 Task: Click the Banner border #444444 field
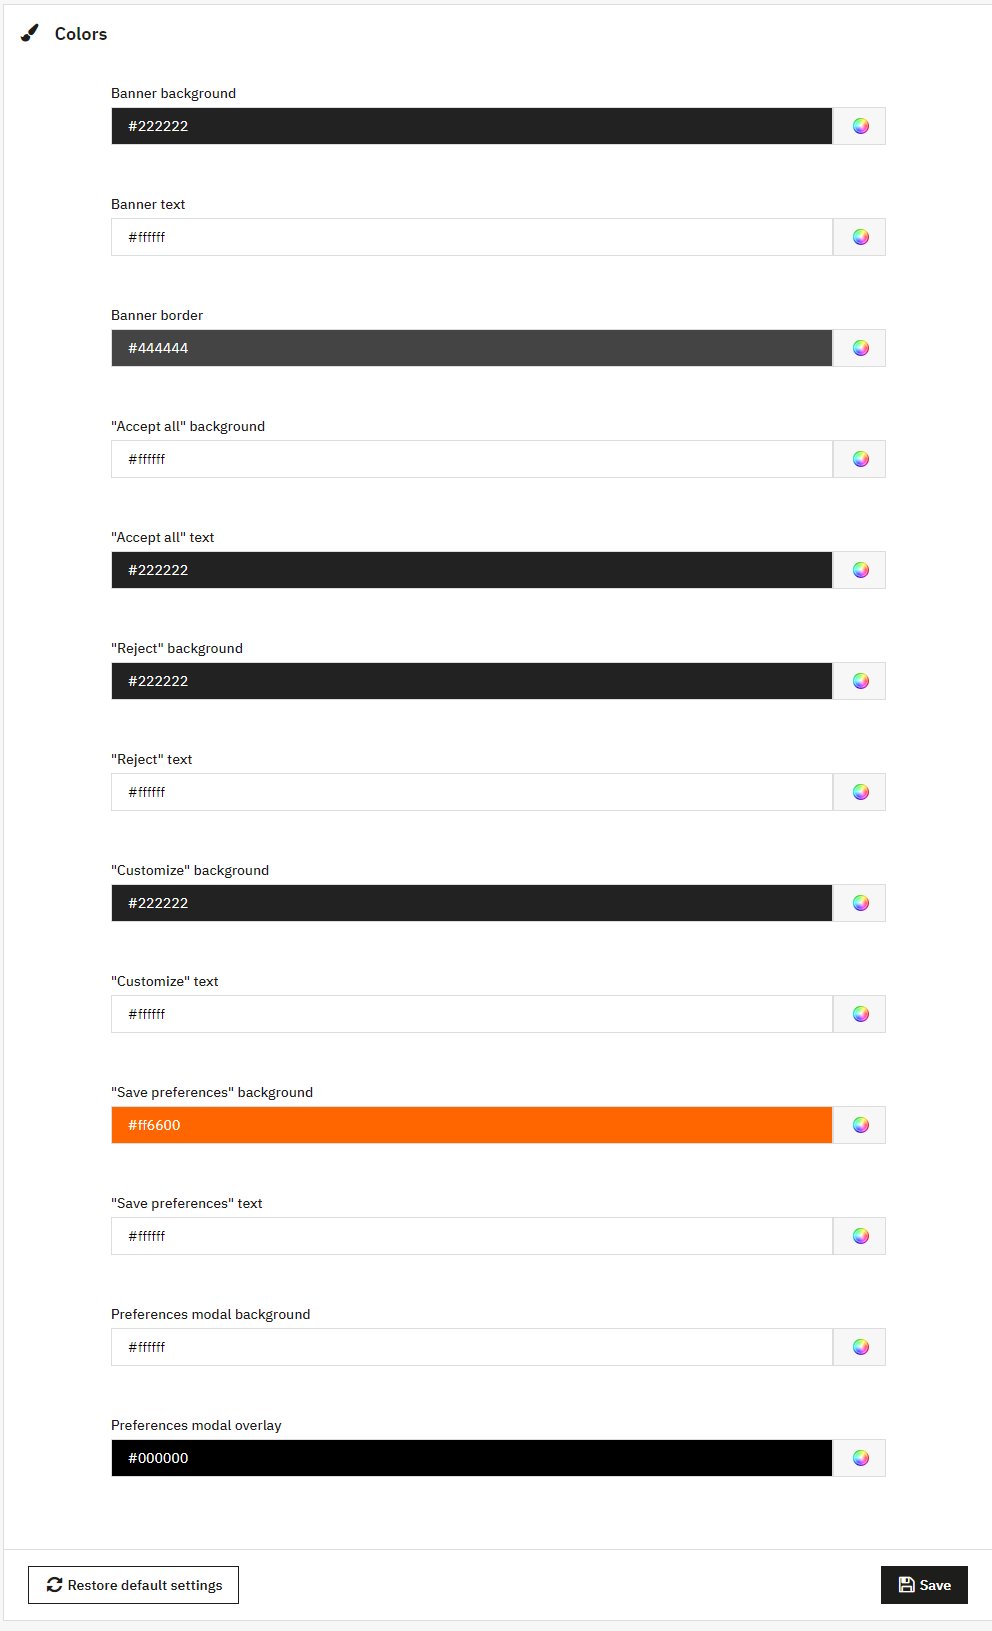tap(472, 348)
